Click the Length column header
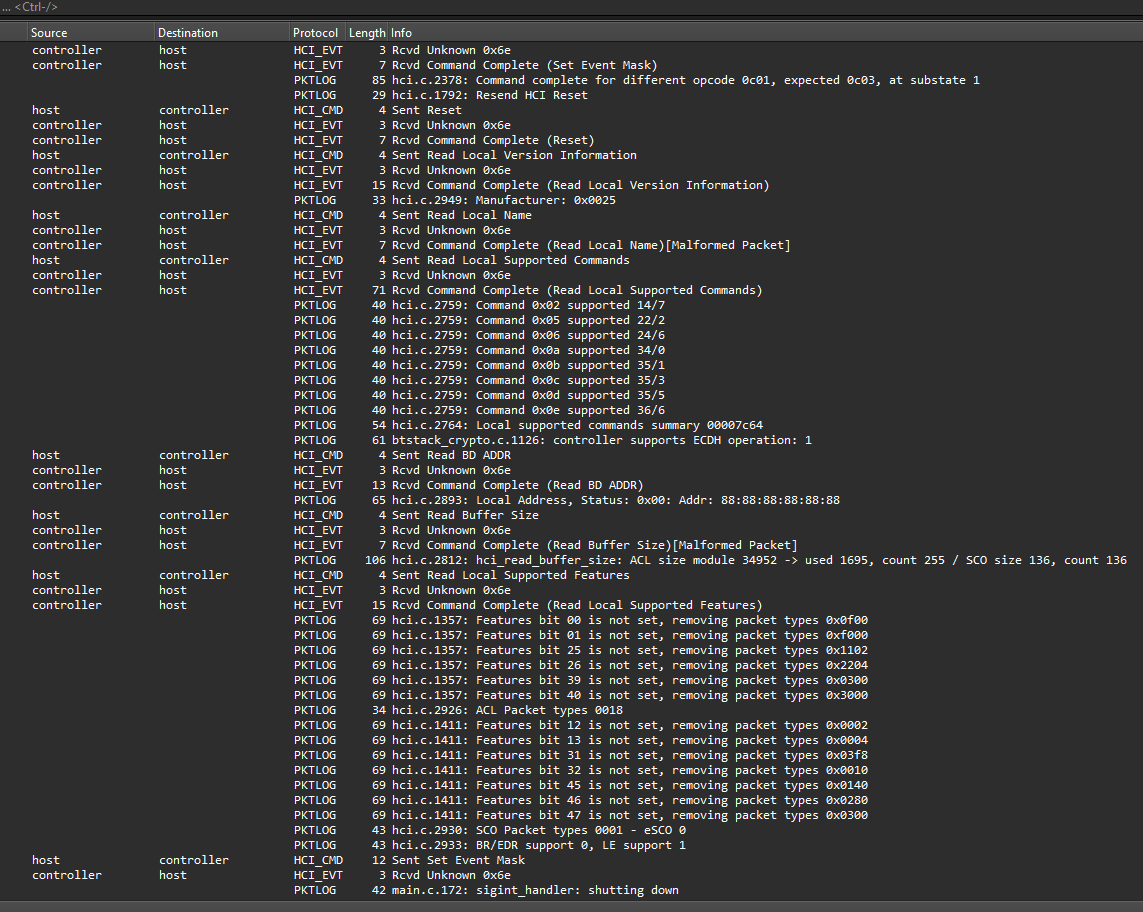1143x912 pixels. [367, 33]
